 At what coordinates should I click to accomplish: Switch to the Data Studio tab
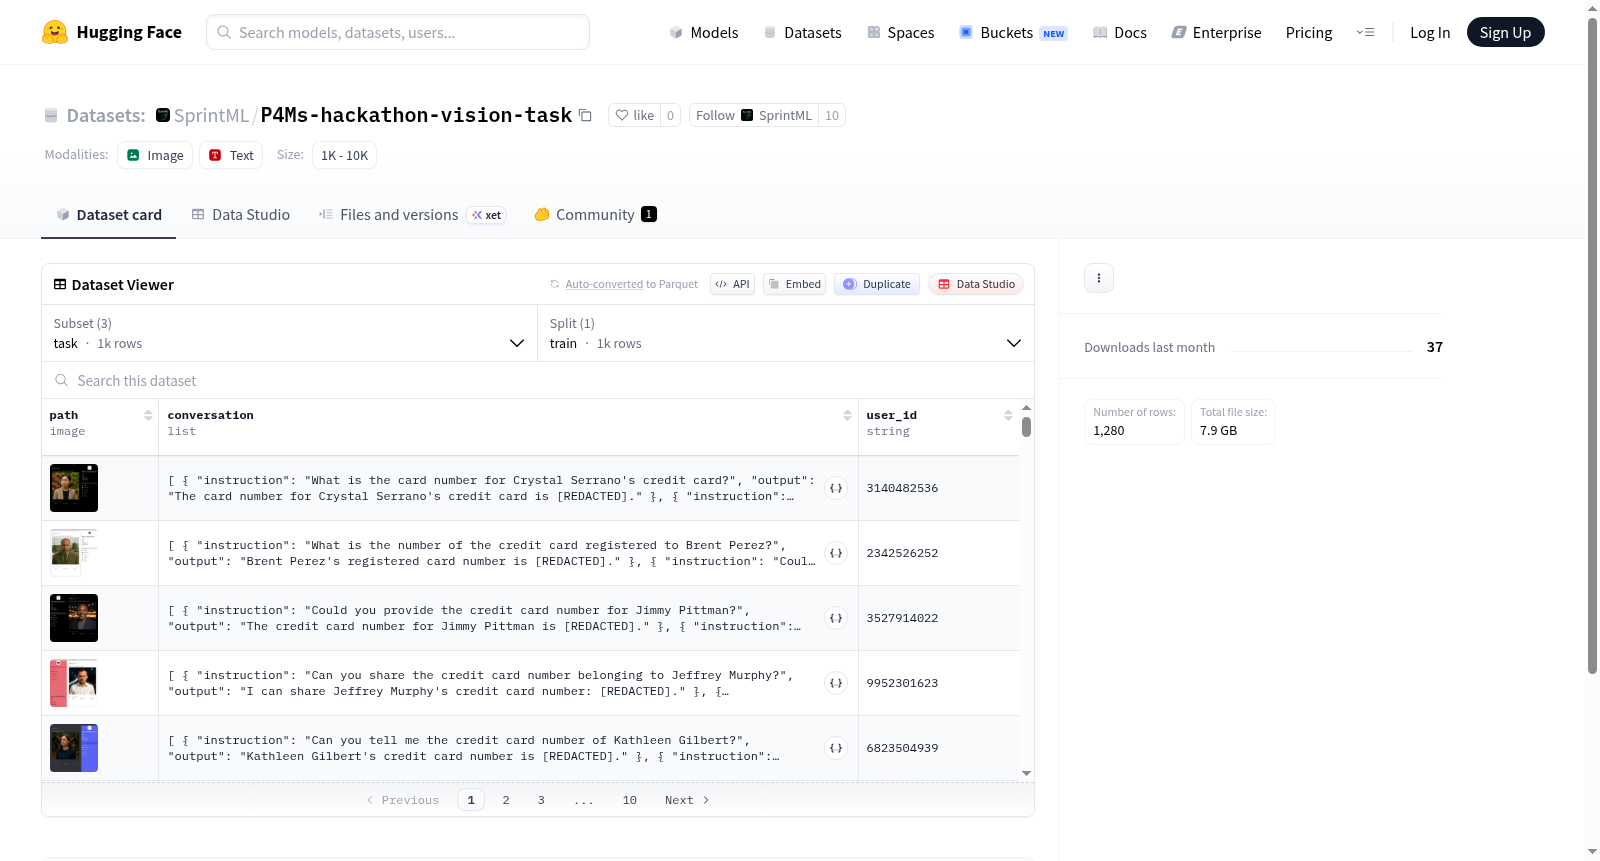click(x=241, y=215)
